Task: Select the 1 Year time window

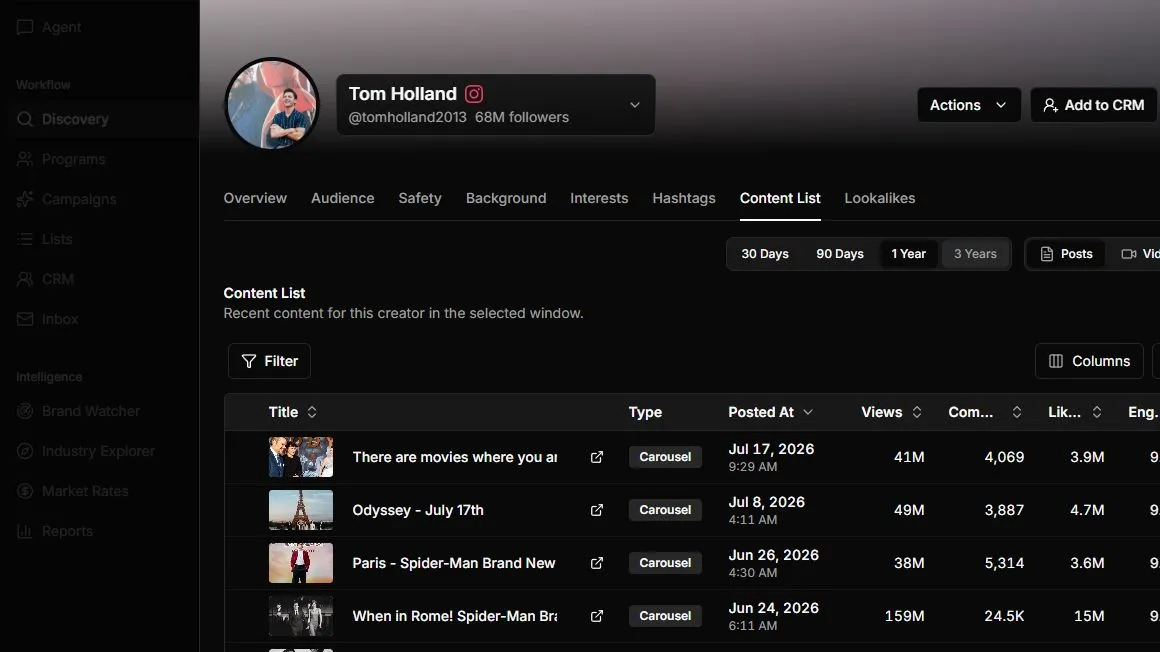Action: pyautogui.click(x=908, y=254)
